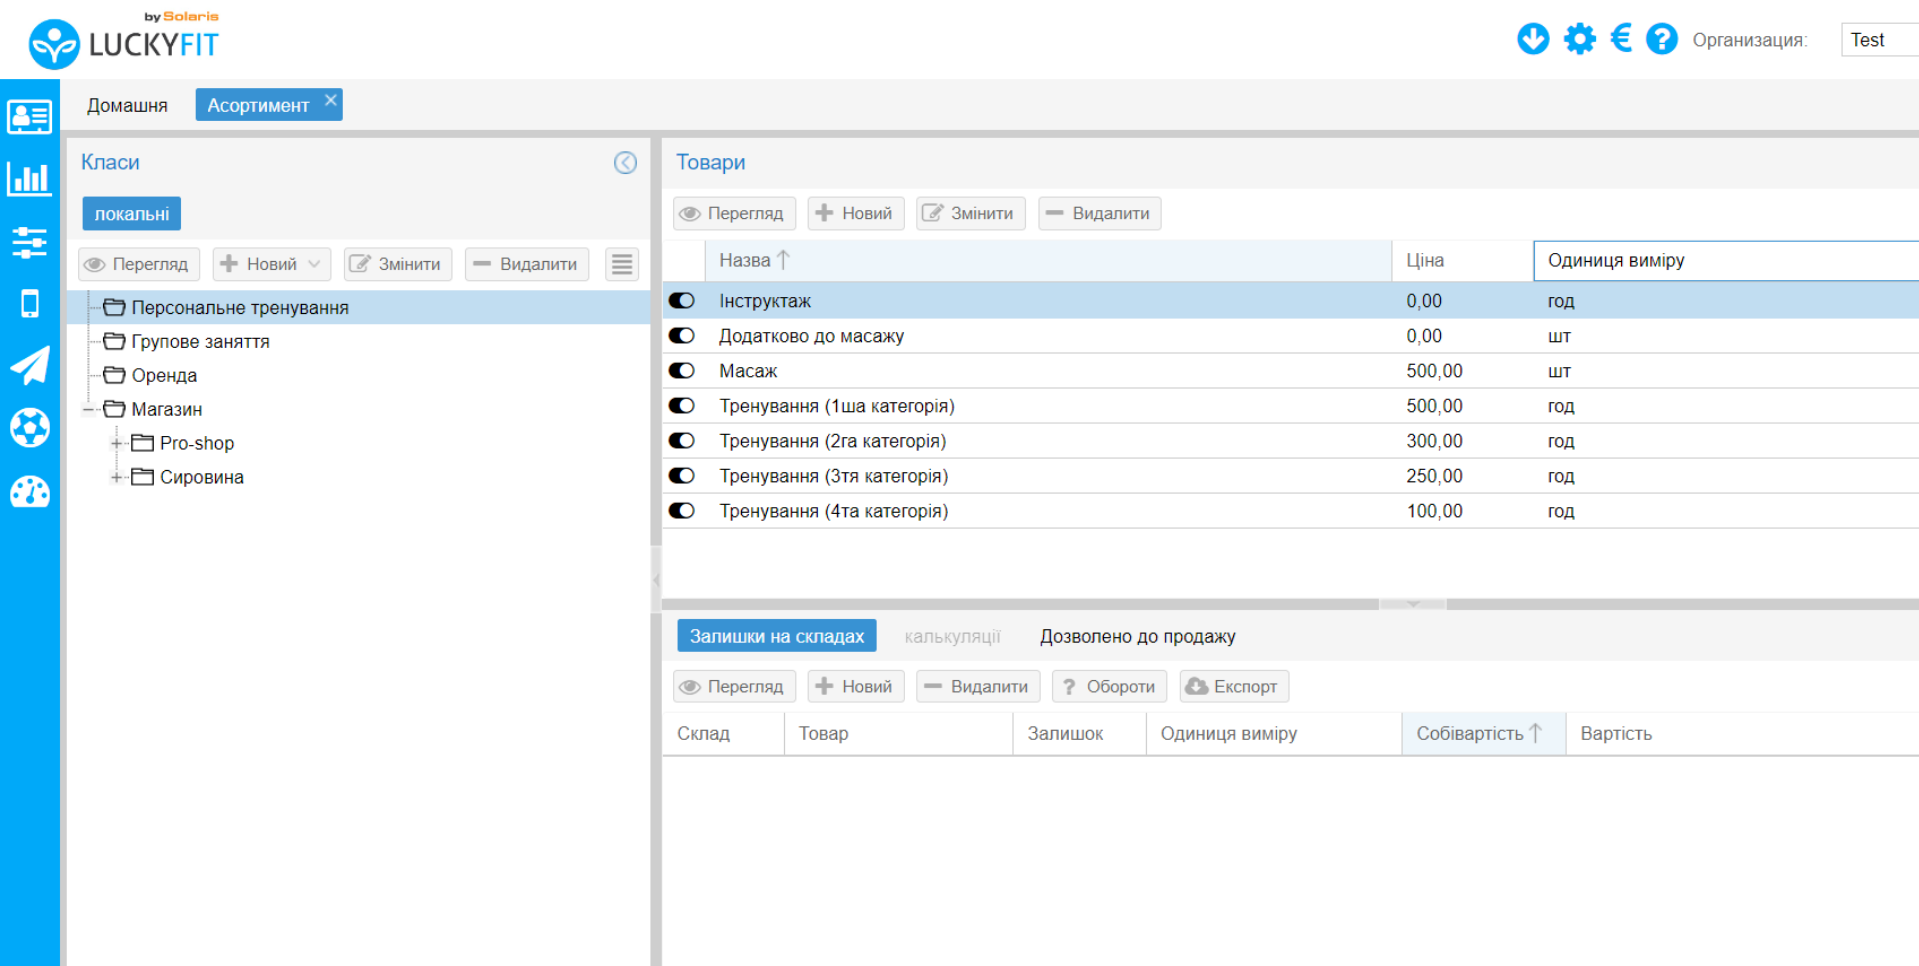Click the Сировина tree item label
The height and width of the screenshot is (966, 1919).
point(202,477)
